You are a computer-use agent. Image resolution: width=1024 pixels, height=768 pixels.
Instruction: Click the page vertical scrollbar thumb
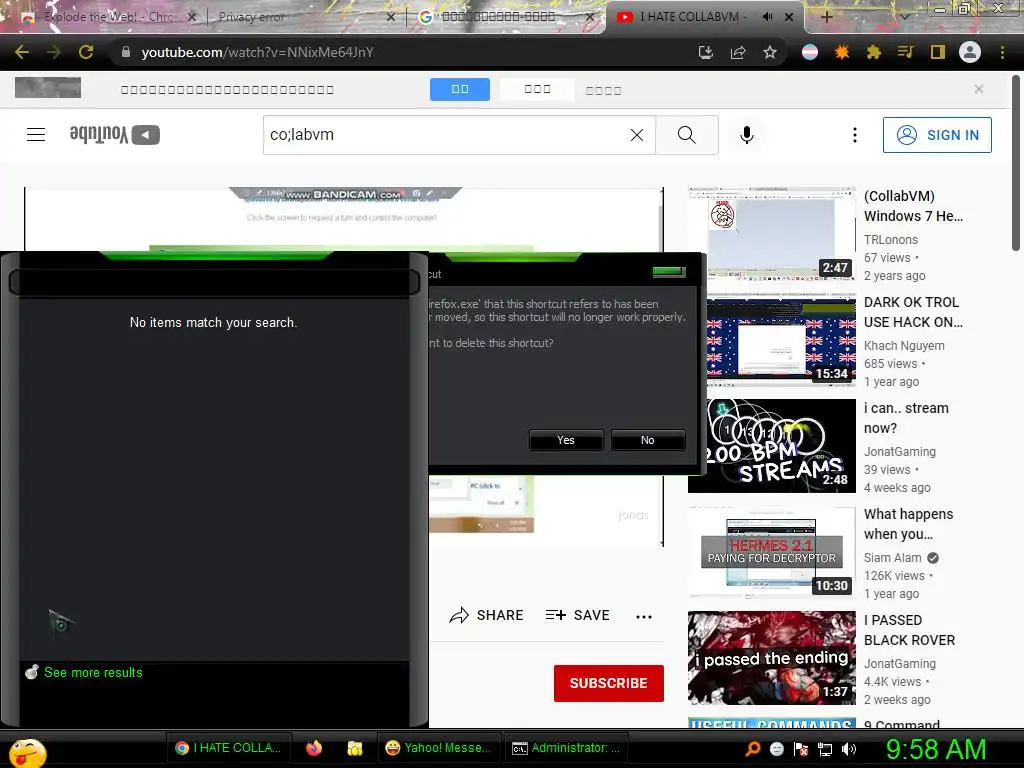coord(1016,163)
